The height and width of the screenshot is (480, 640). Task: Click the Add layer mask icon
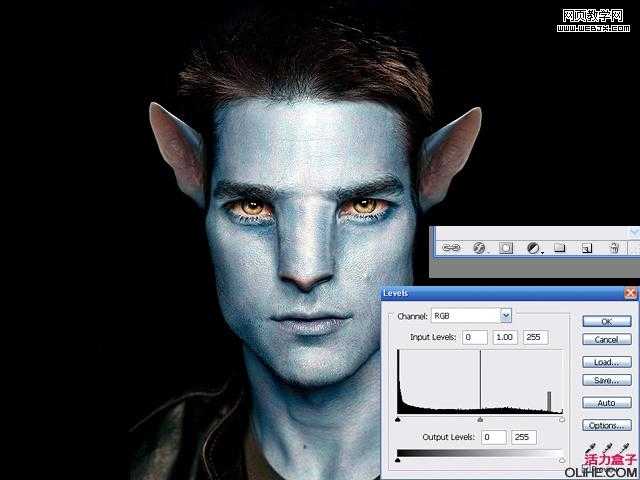[x=506, y=247]
